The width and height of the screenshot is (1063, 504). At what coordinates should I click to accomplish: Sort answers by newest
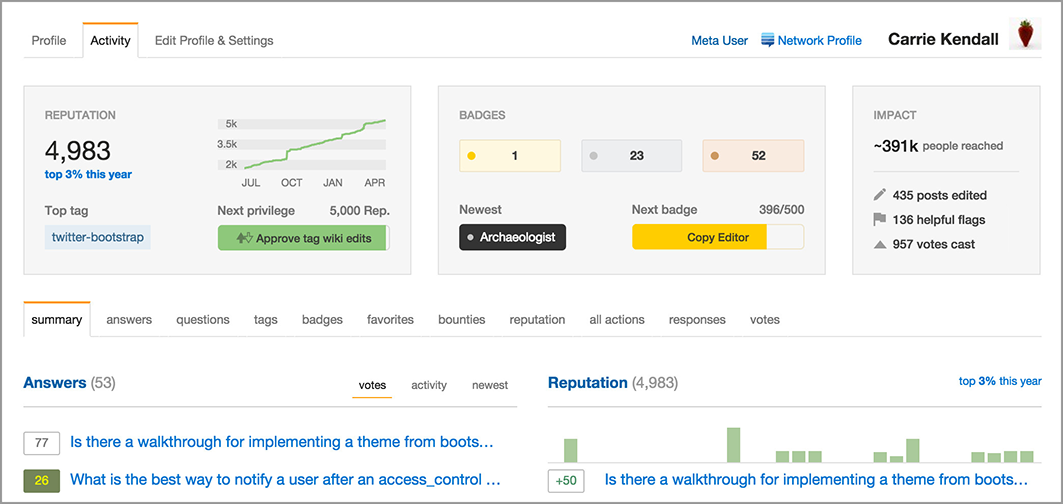point(490,385)
